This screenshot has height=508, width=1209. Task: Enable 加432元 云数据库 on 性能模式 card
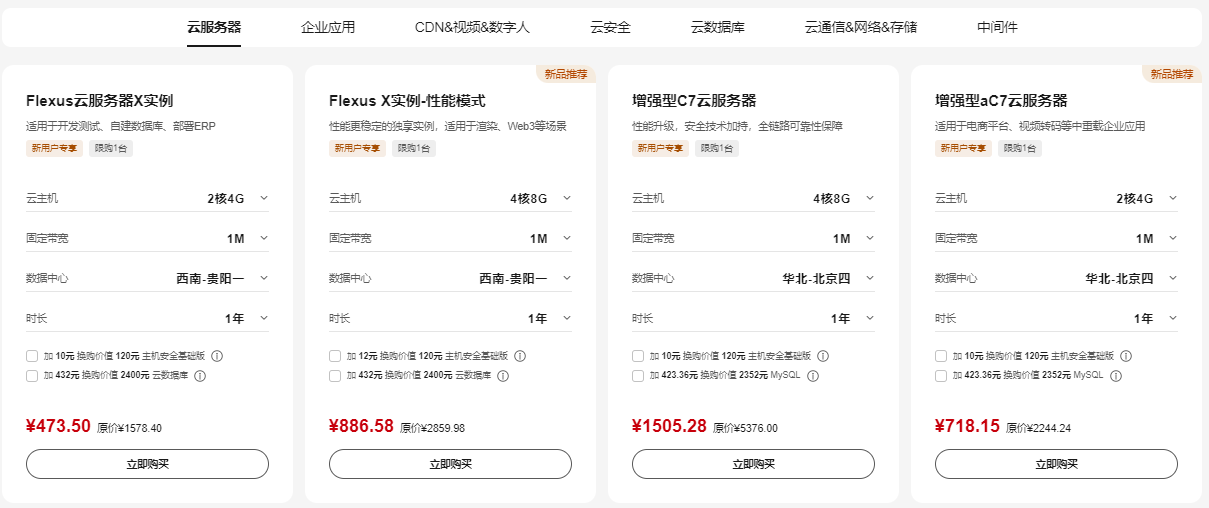[335, 376]
